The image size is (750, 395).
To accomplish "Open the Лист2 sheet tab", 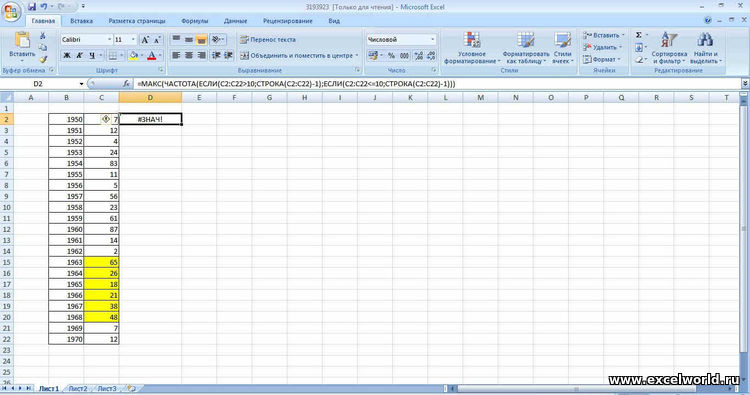I will (78, 388).
